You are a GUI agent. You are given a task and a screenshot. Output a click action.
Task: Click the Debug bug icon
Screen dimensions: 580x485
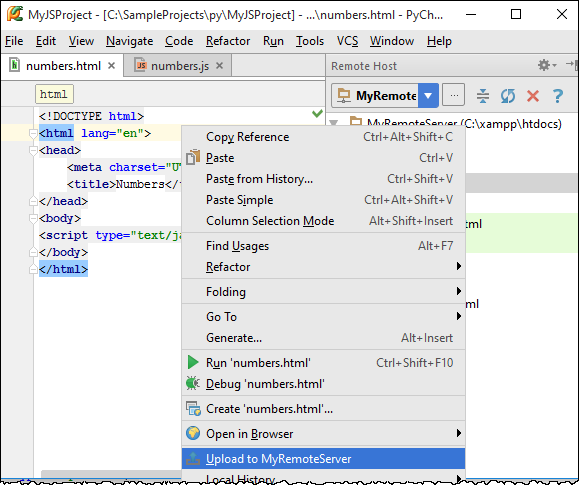tap(193, 383)
